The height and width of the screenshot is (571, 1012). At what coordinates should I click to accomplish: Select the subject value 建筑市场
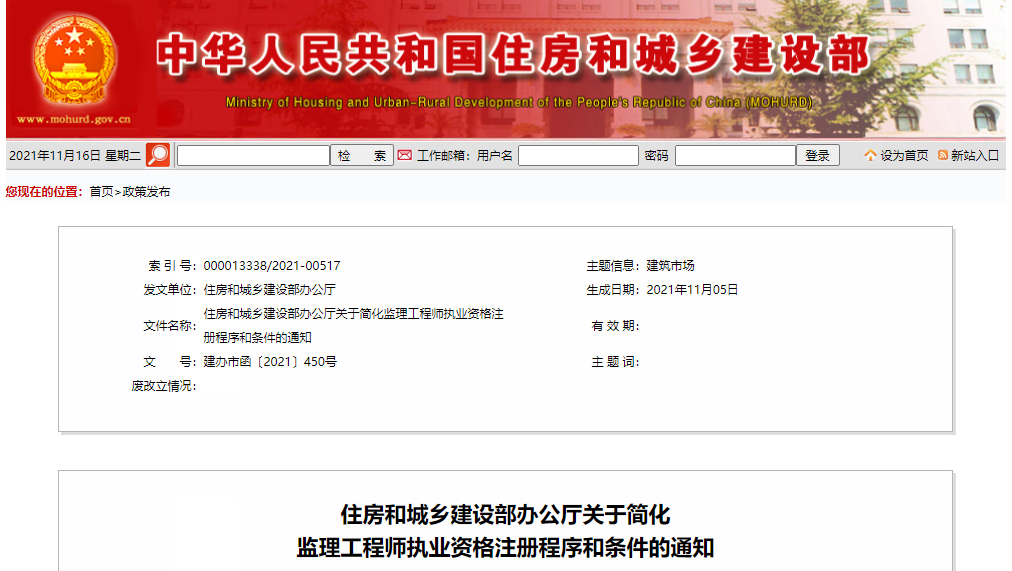tap(671, 266)
